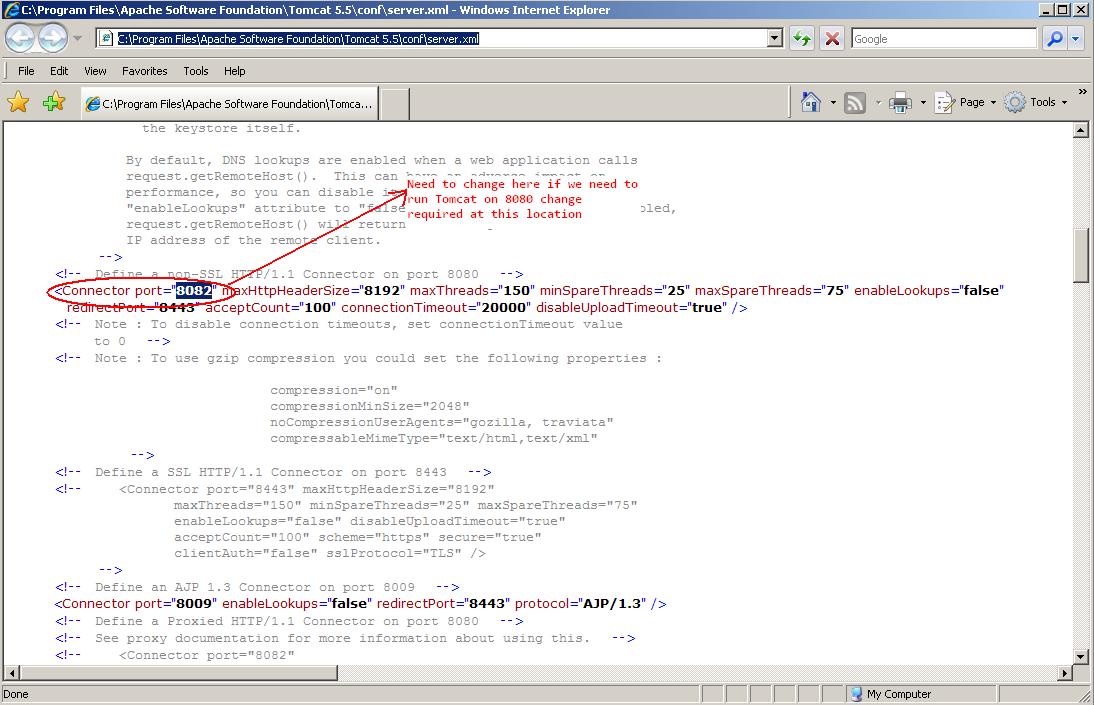Image resolution: width=1094 pixels, height=705 pixels.
Task: Click the comment 'Define an AJP 1.3 Connector on port 8009'
Action: [255, 587]
